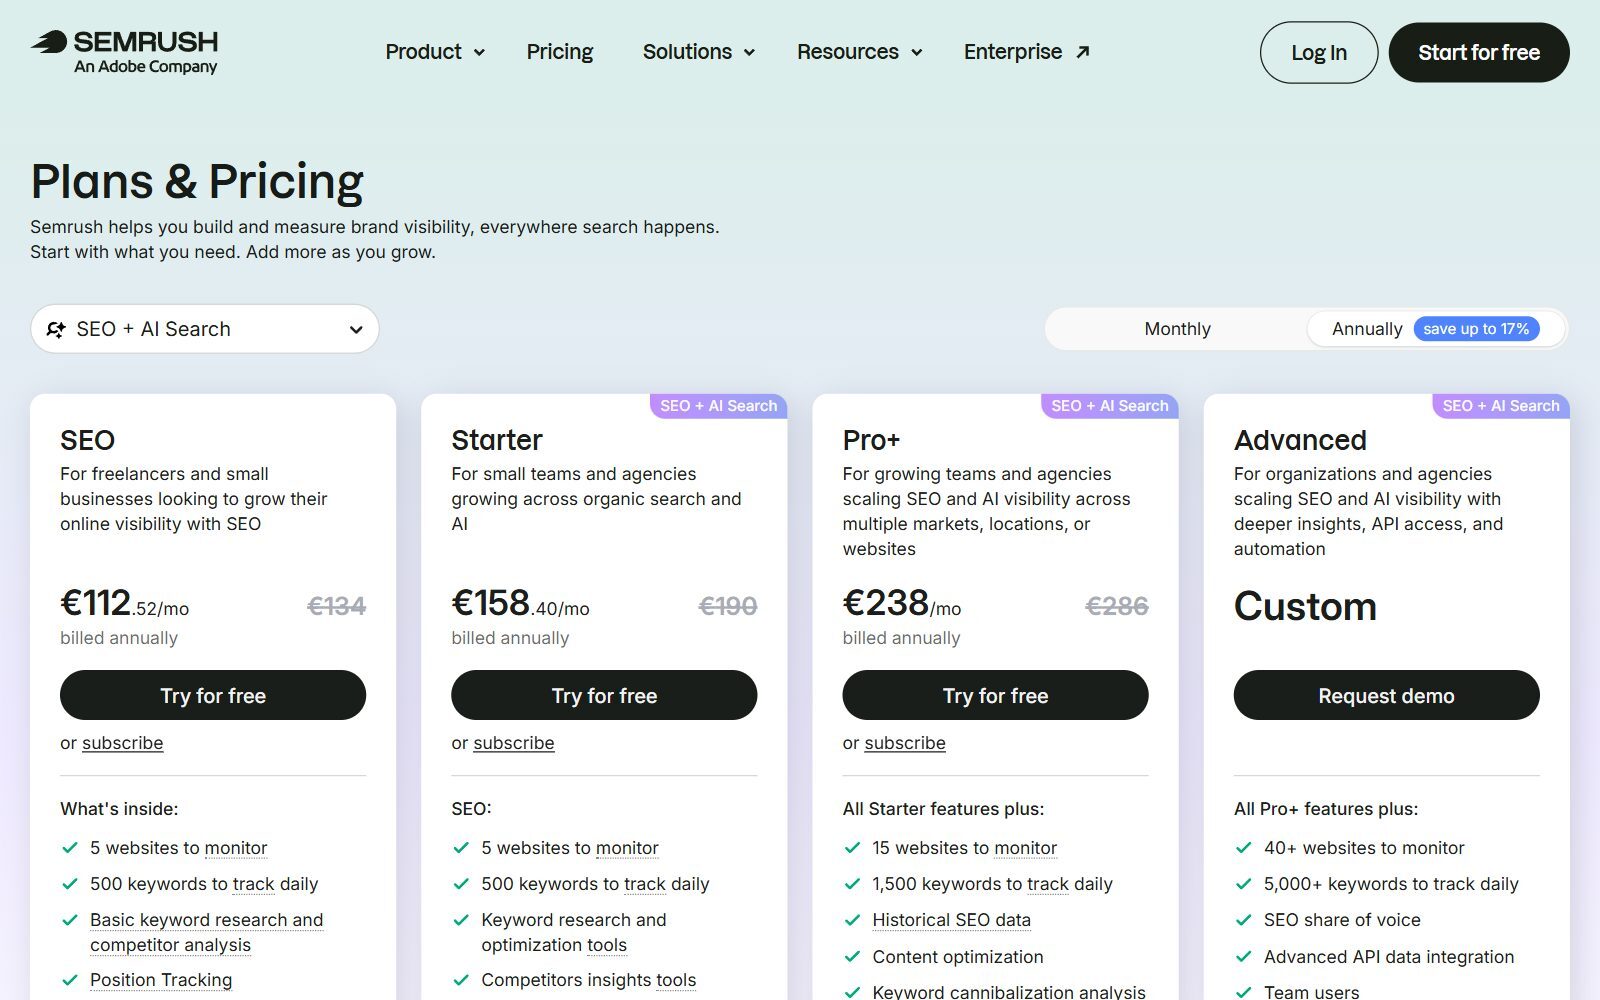Try the SEO plan for free

tap(213, 695)
